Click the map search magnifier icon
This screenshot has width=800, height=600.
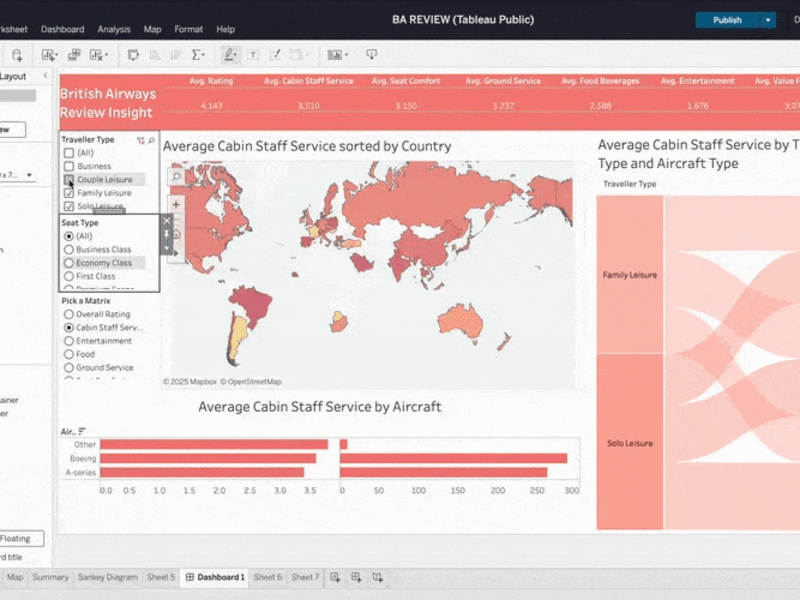tap(176, 177)
